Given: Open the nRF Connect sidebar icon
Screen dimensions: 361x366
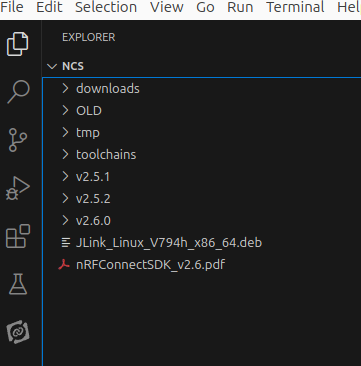Looking at the screenshot, I should coord(18,332).
